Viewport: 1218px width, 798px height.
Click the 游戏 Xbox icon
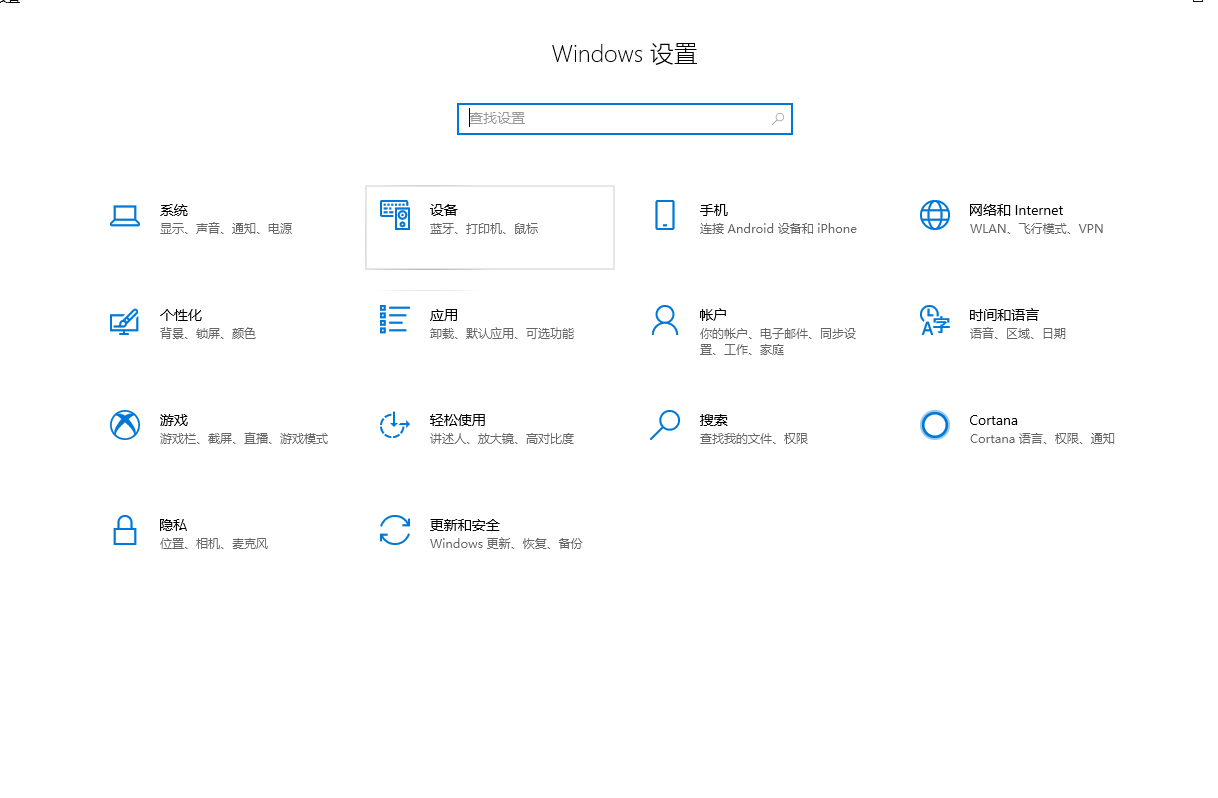click(124, 425)
